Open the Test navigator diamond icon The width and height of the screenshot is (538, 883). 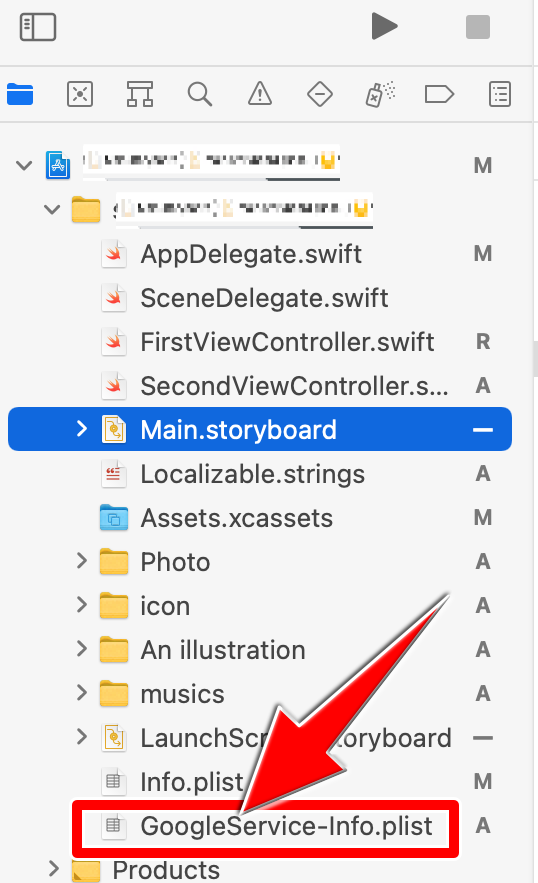[x=319, y=94]
